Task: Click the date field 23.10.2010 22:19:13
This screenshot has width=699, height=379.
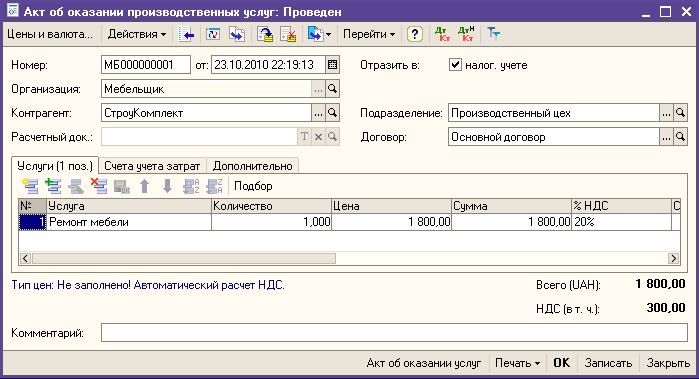Action: [x=268, y=65]
